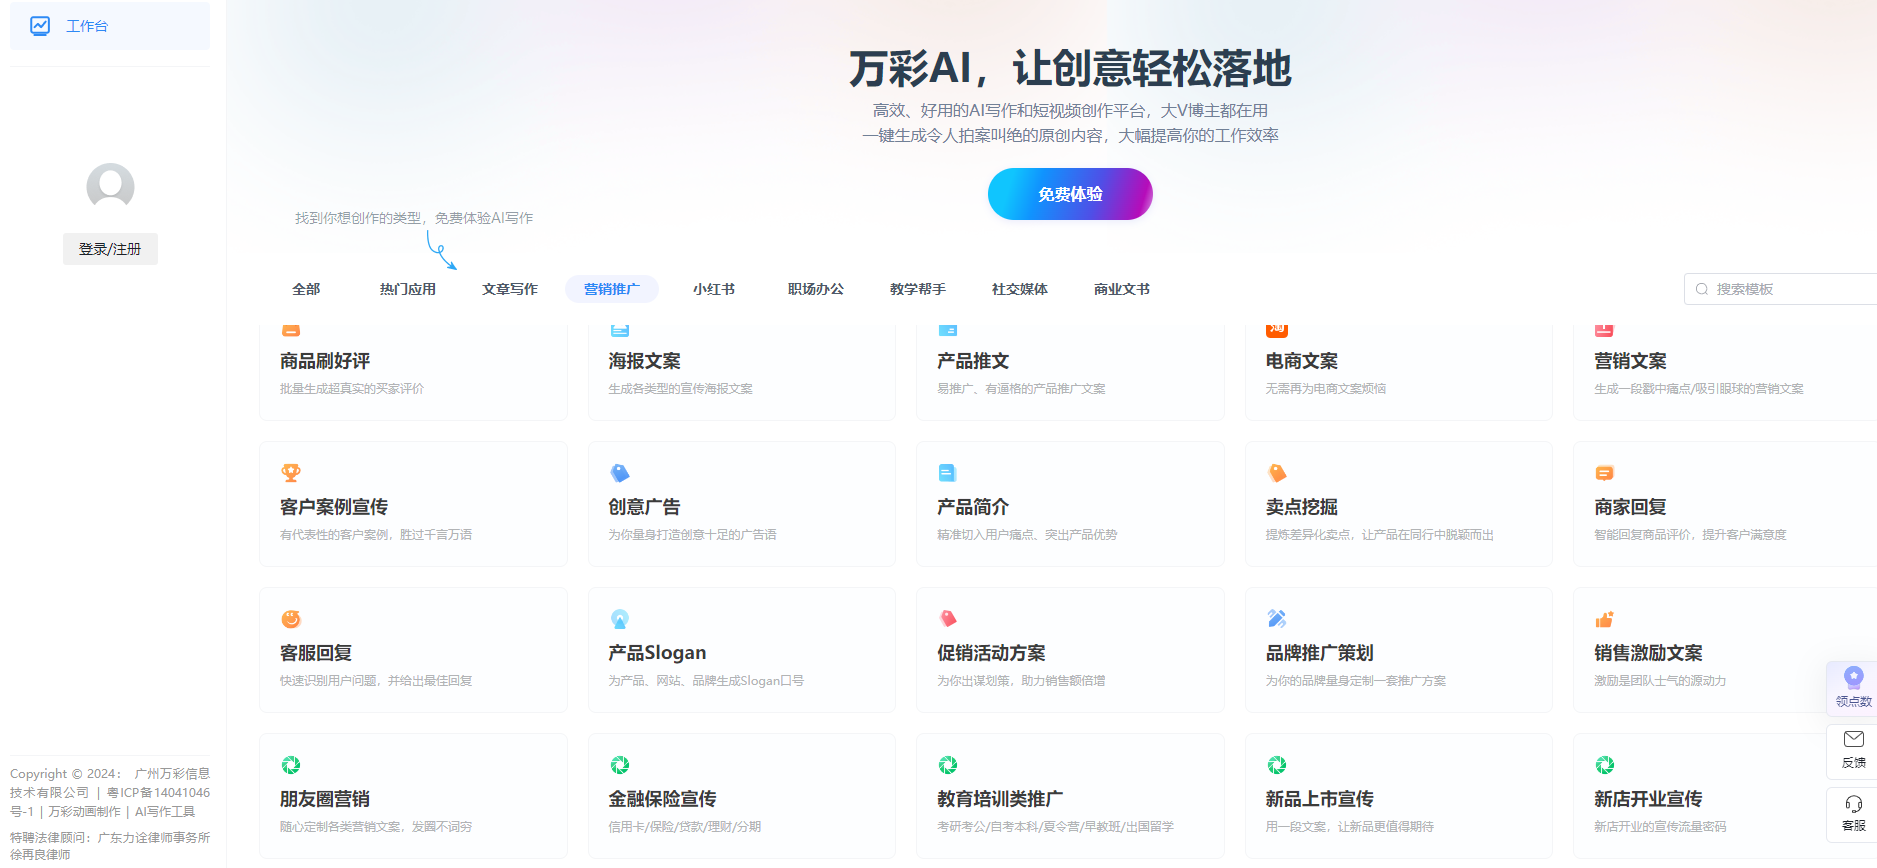Screen dimensions: 1877x868
Task: Click the chat icon on 商家回复 card
Action: (1605, 473)
